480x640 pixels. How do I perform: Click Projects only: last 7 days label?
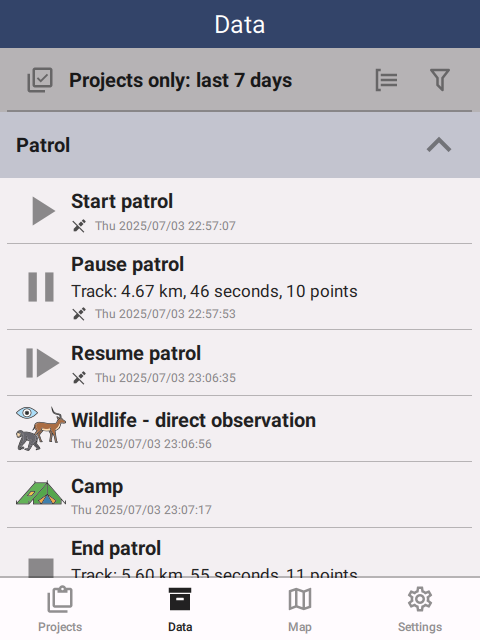pos(180,80)
